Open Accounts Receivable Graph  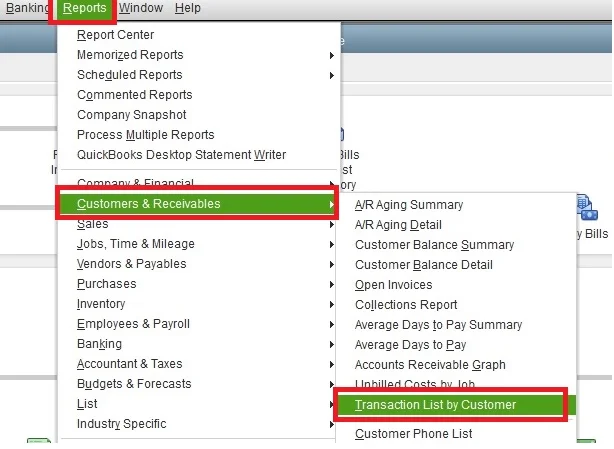point(430,365)
